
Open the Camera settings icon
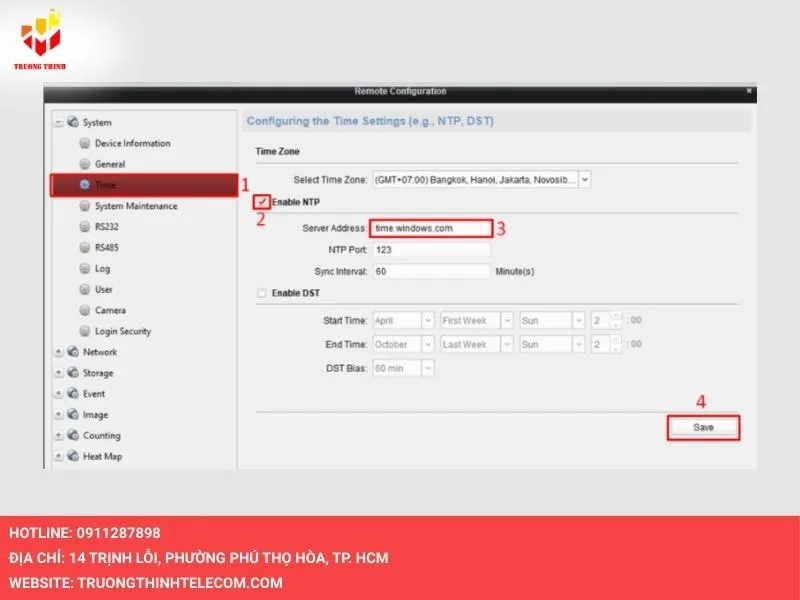tap(85, 311)
